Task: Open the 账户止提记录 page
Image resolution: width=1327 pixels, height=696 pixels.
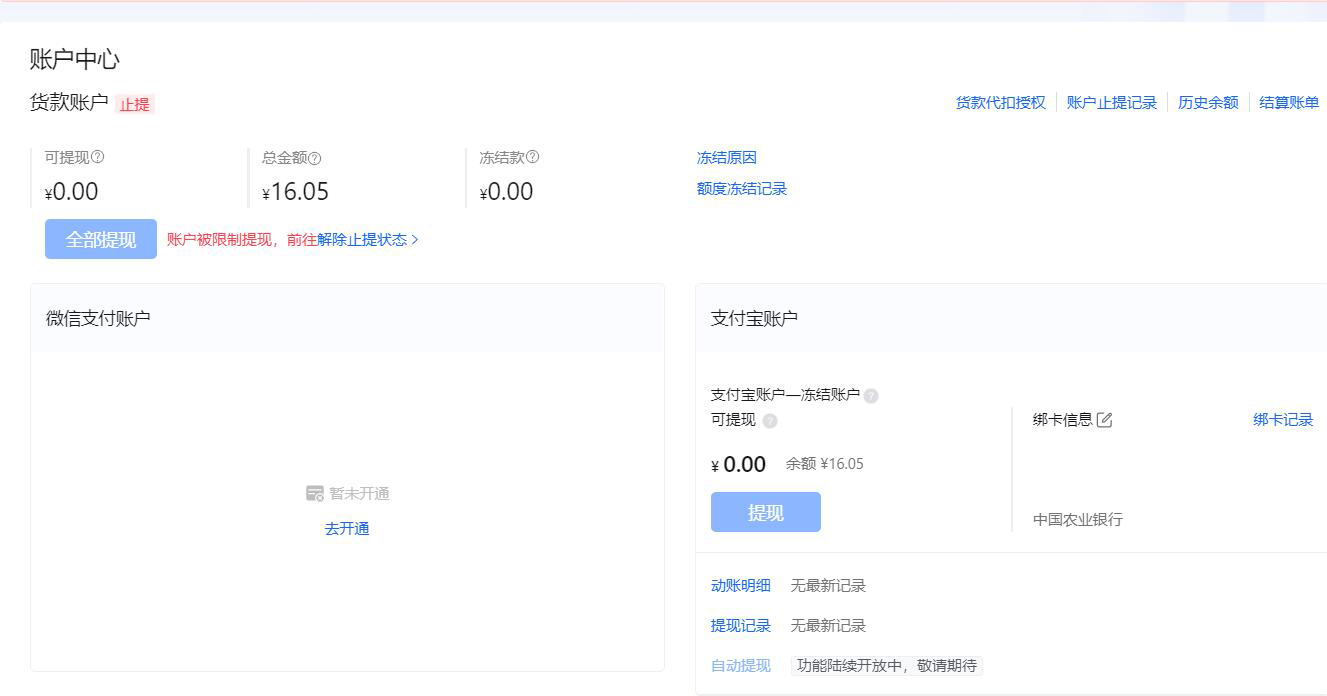Action: coord(1112,102)
